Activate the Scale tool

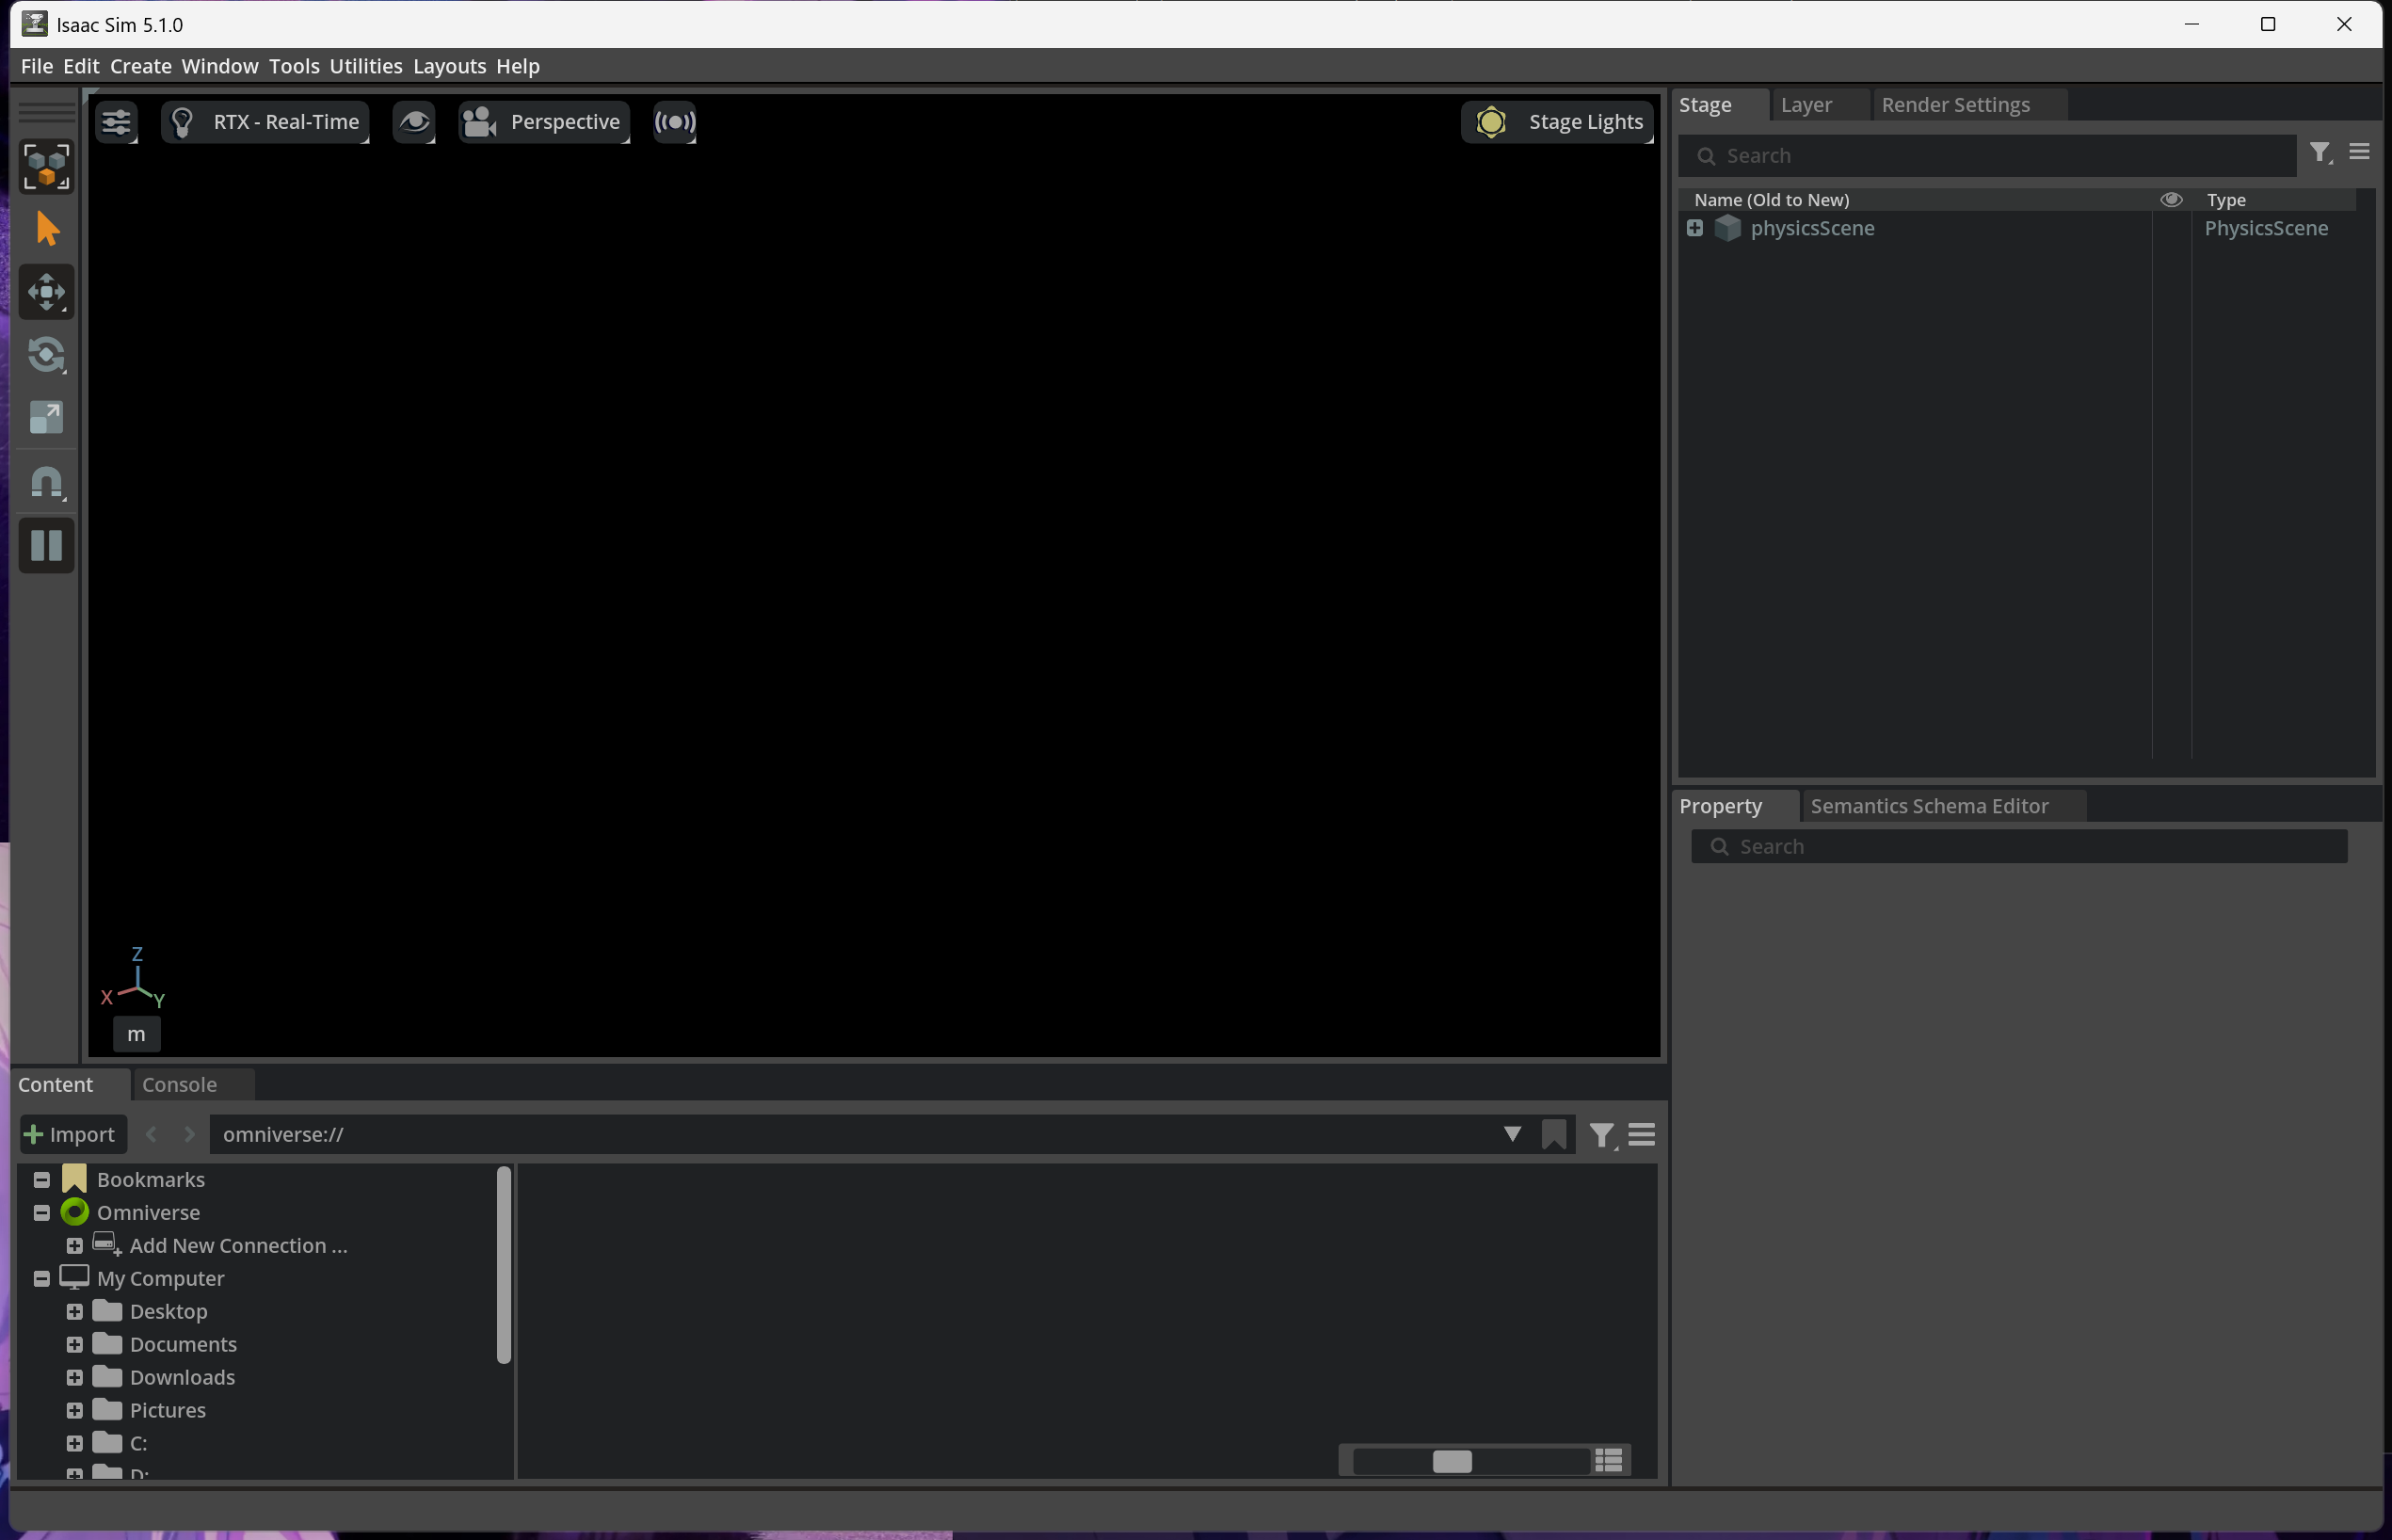click(46, 418)
